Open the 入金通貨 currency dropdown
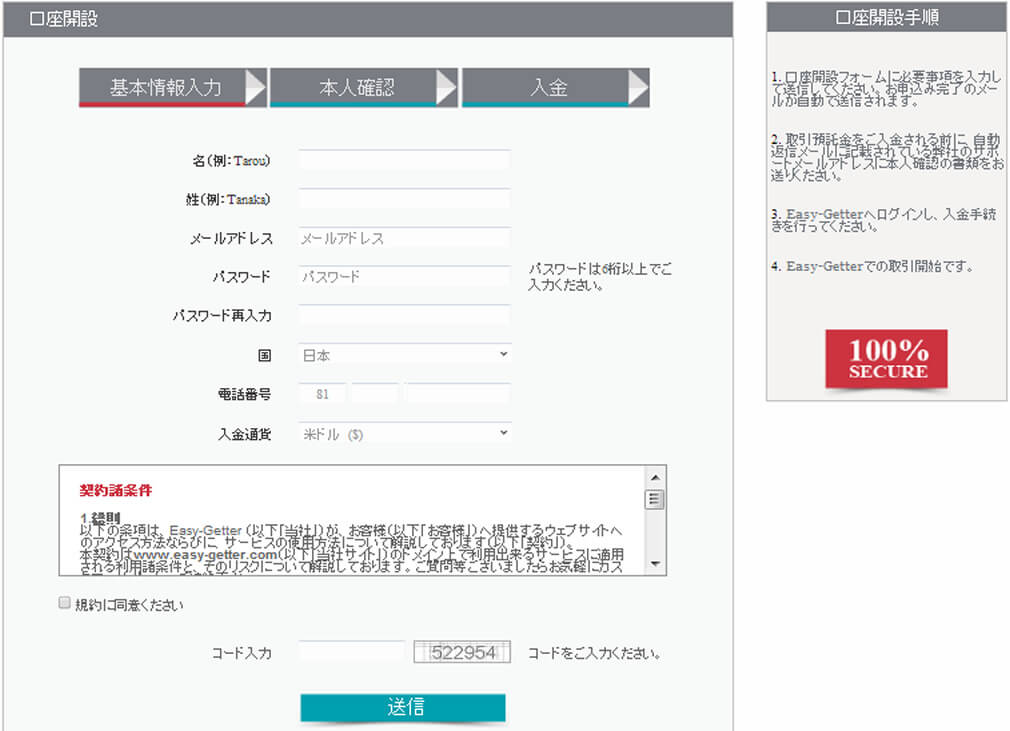 coord(405,433)
